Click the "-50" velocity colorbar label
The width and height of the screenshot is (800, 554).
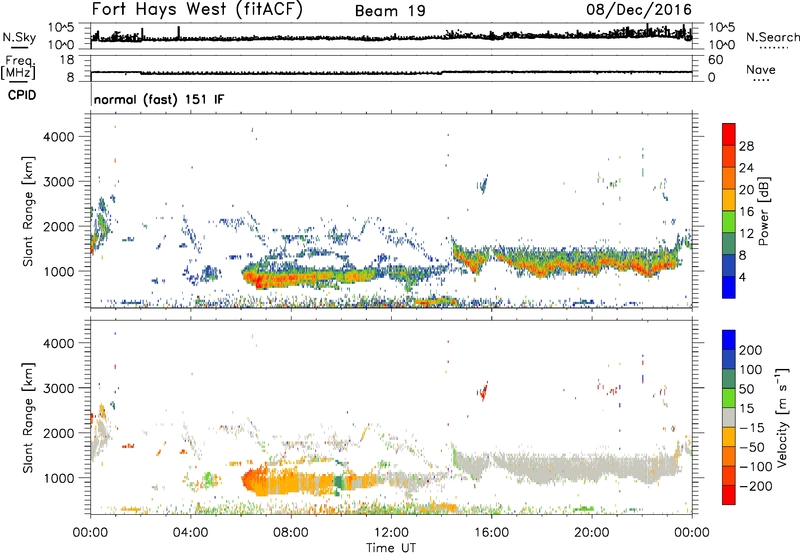(751, 447)
